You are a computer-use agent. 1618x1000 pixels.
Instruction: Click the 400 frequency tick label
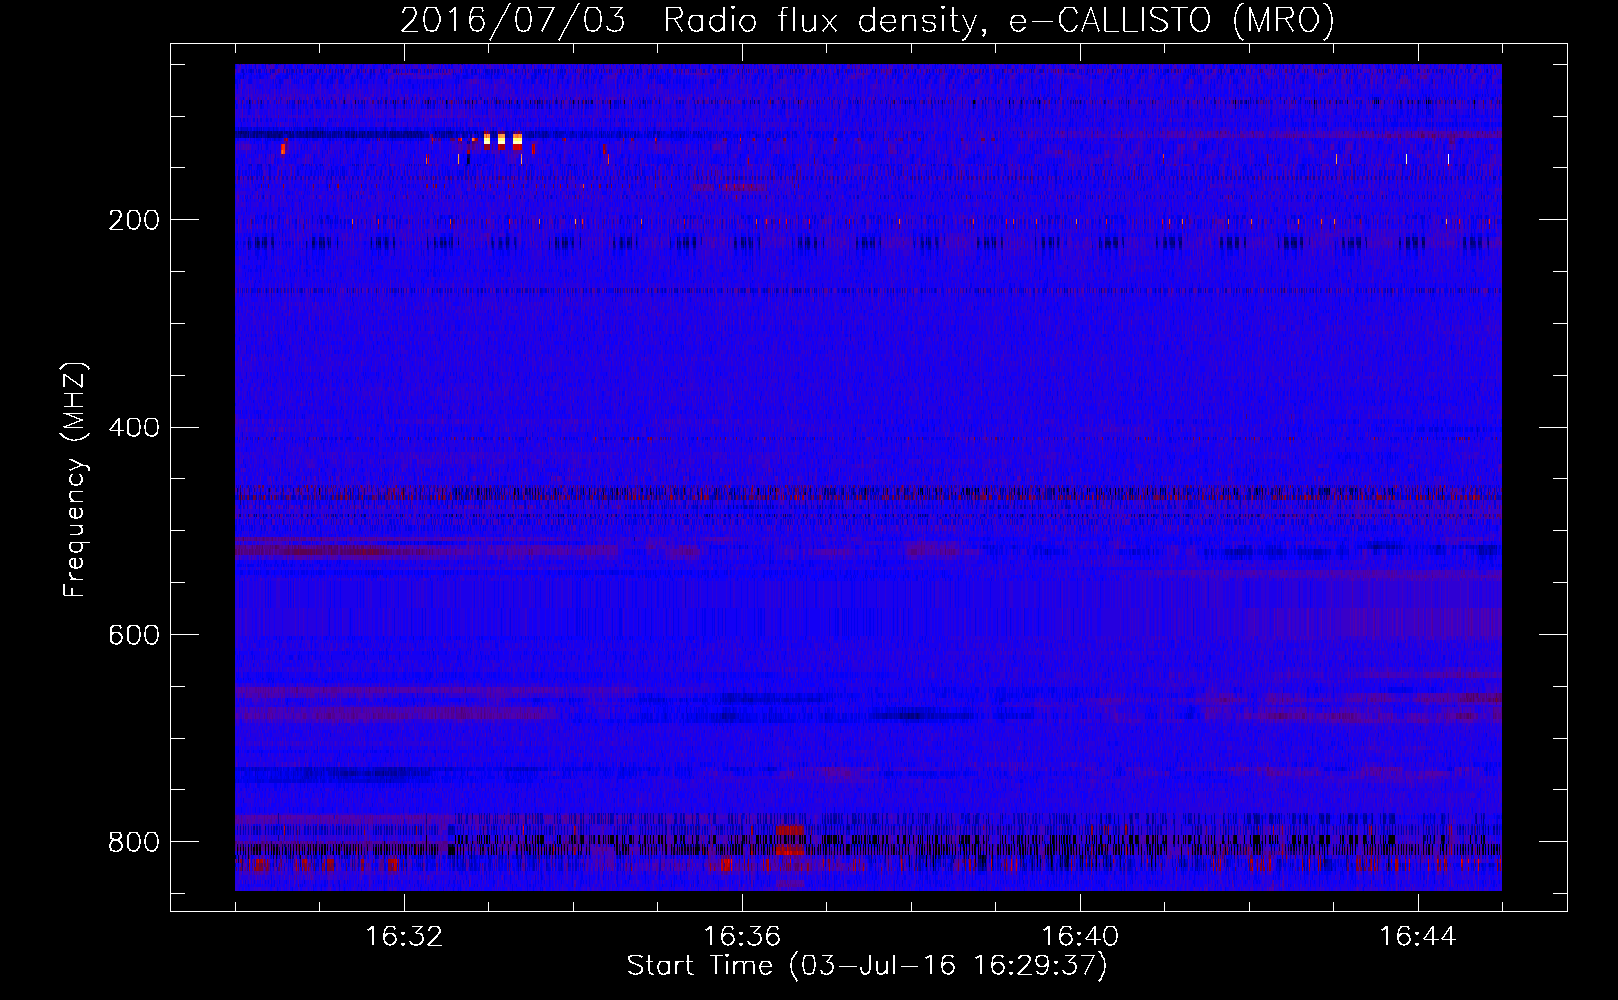pyautogui.click(x=133, y=428)
